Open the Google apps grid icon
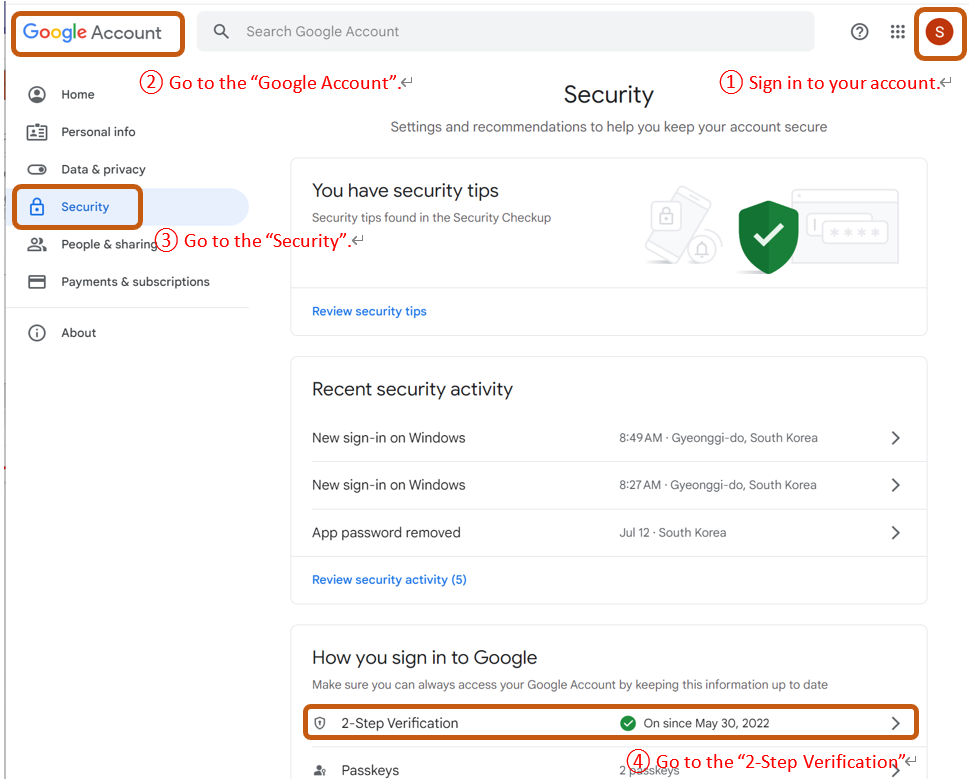The height and width of the screenshot is (784, 969). (x=898, y=32)
